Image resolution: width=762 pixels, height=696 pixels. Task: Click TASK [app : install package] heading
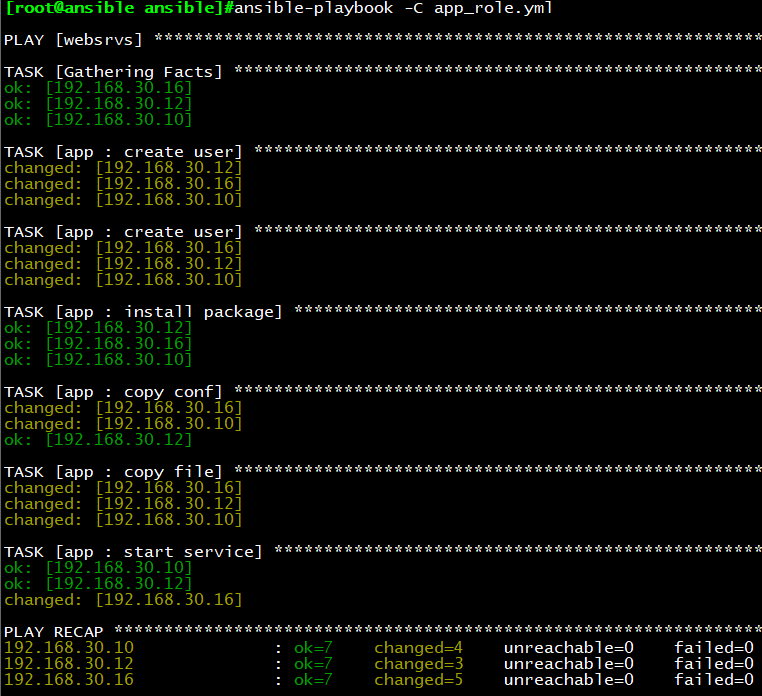(x=143, y=312)
